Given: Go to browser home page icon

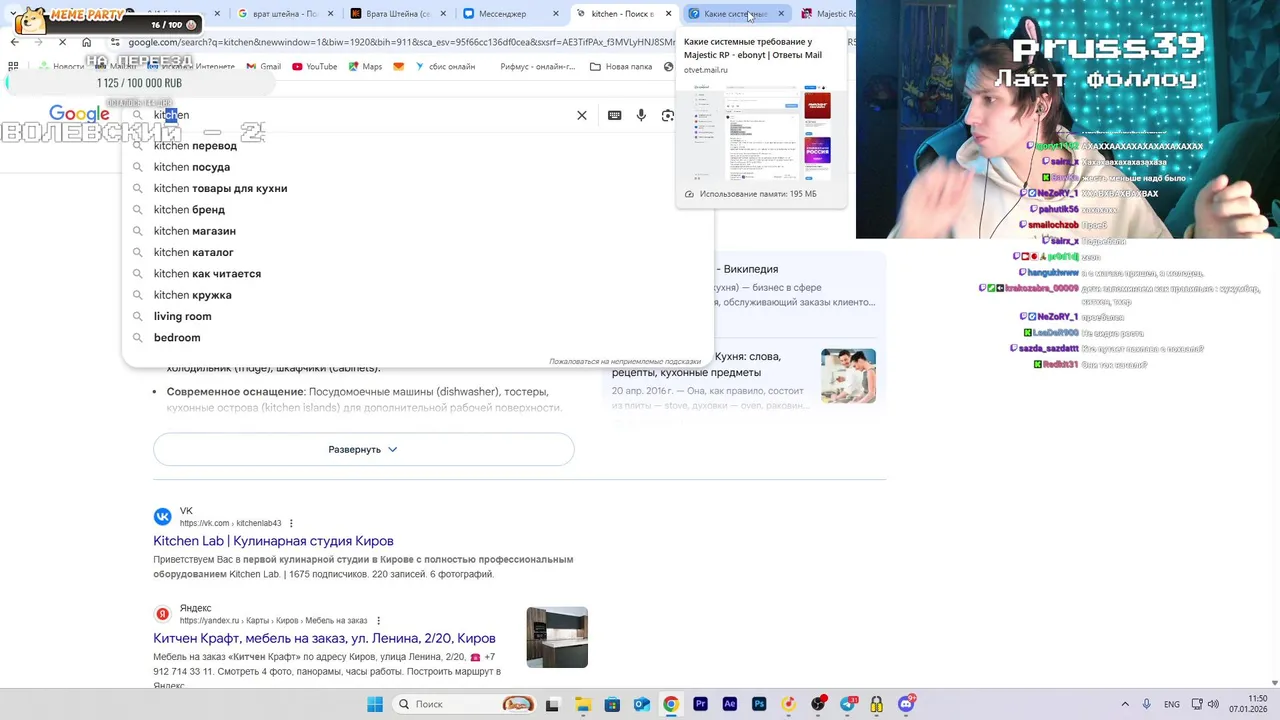Looking at the screenshot, I should [87, 42].
